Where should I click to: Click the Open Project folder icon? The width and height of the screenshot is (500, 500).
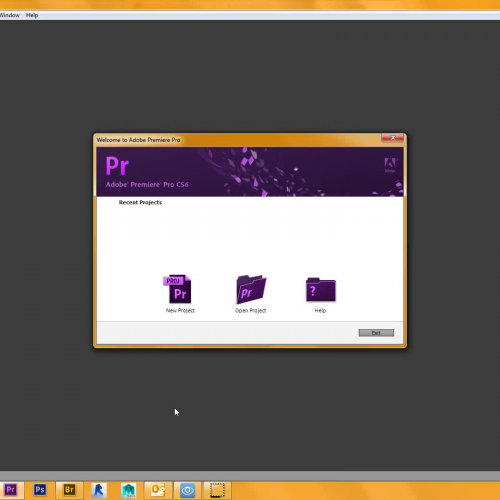[251, 289]
